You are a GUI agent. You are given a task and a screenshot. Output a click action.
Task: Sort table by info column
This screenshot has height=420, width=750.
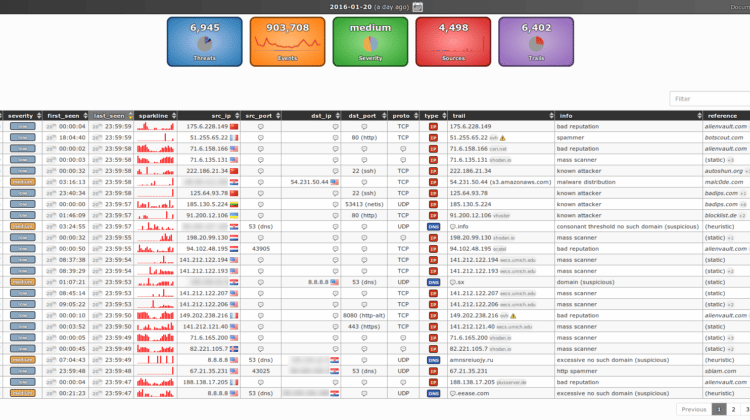coord(629,116)
